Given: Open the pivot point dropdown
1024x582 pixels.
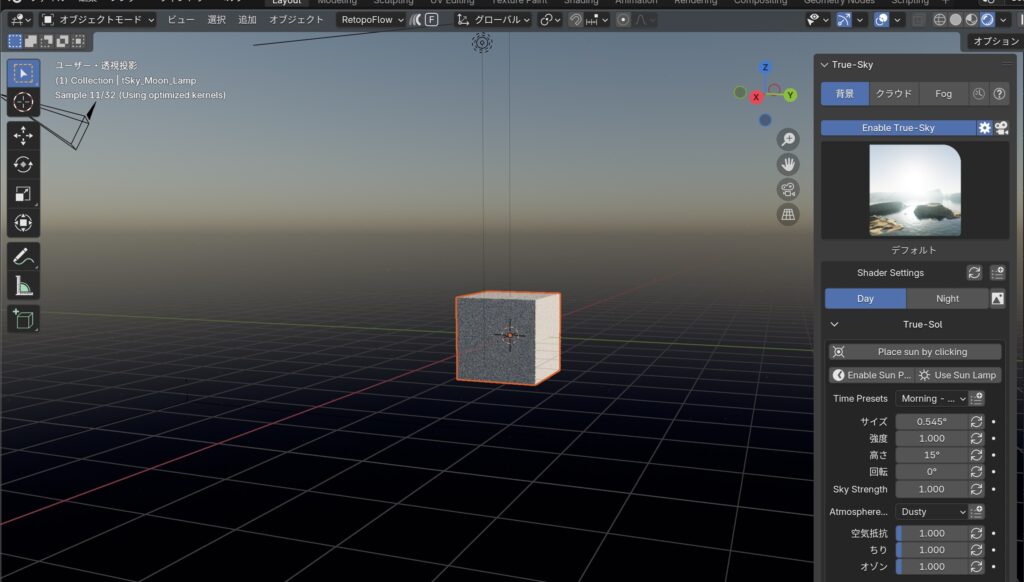Looking at the screenshot, I should click(550, 20).
